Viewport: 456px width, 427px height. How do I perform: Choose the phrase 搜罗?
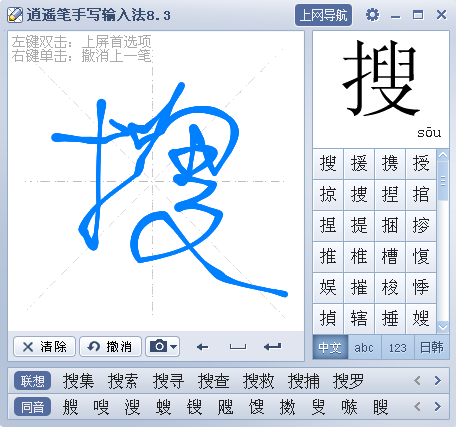348,381
